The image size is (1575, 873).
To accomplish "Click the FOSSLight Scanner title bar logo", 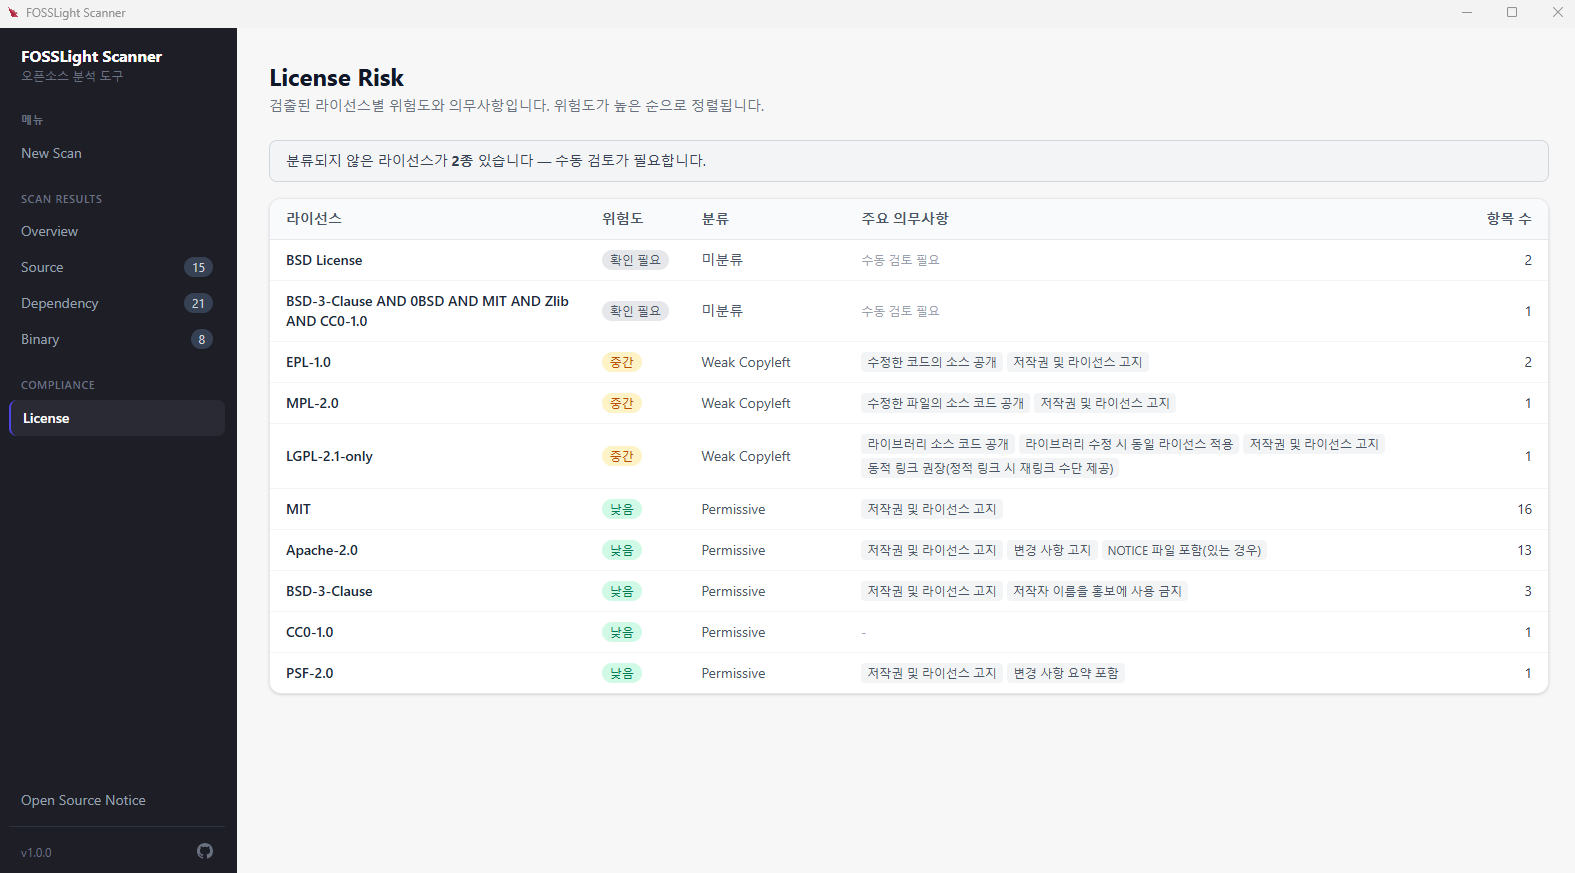I will [x=13, y=13].
